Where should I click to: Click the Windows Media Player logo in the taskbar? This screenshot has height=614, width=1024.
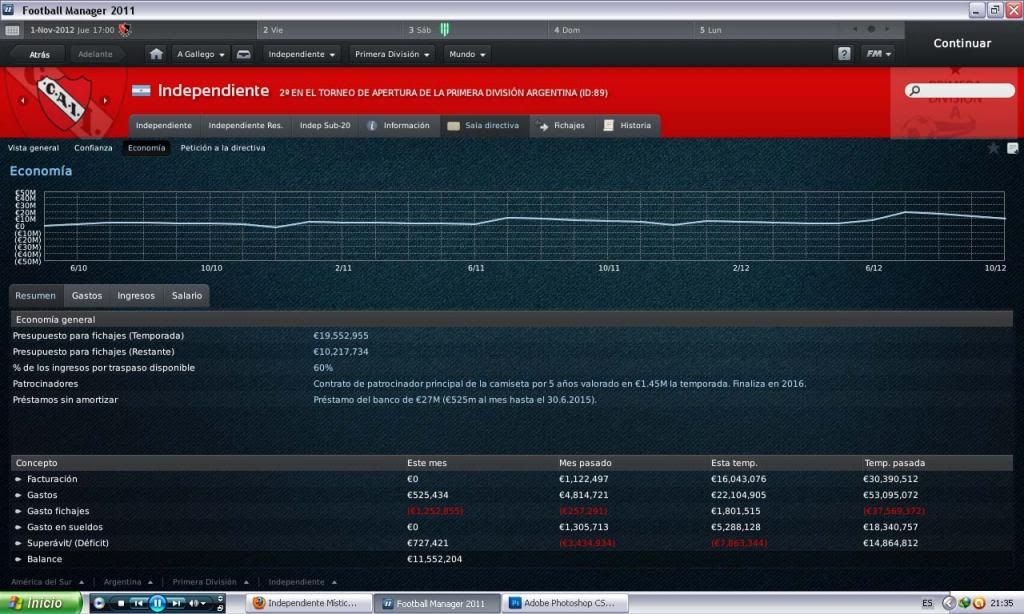point(99,603)
